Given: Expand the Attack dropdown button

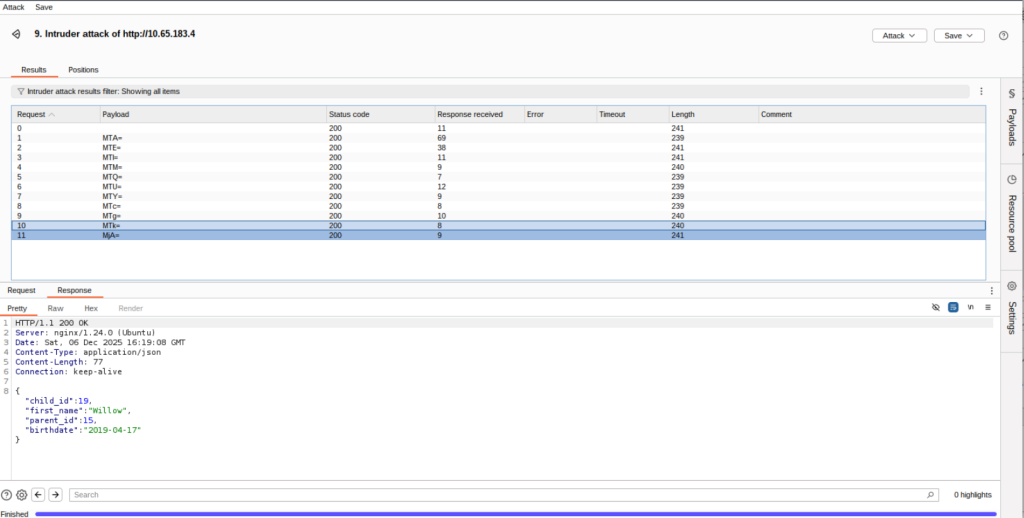Looking at the screenshot, I should click(899, 35).
